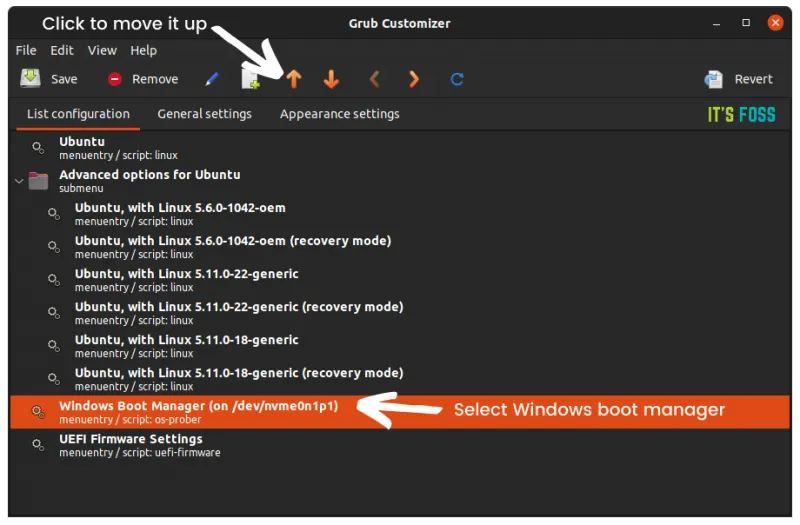Select the Windows Boot Manager entry
800x525 pixels.
click(x=198, y=412)
